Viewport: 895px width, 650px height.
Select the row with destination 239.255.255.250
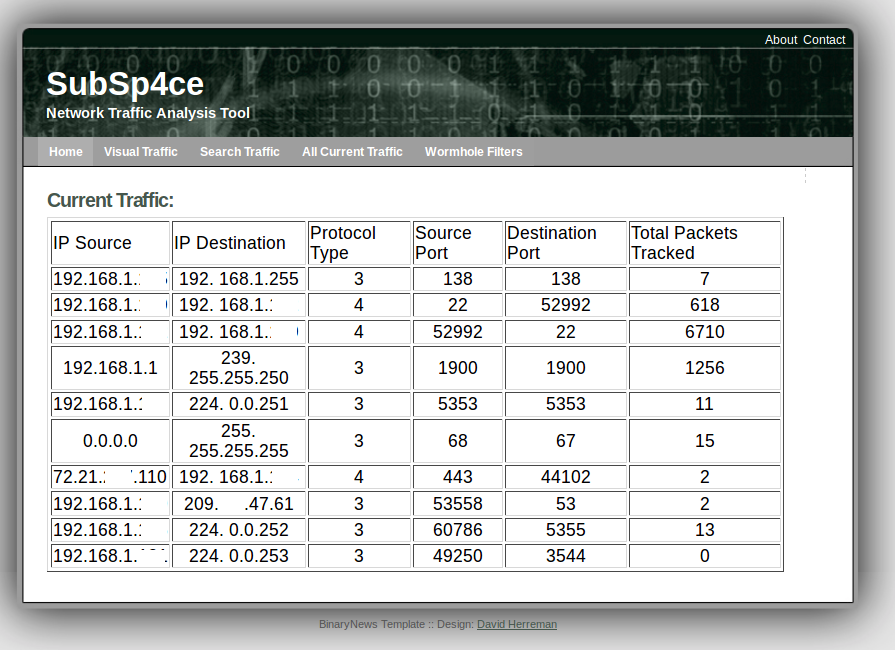pyautogui.click(x=414, y=368)
